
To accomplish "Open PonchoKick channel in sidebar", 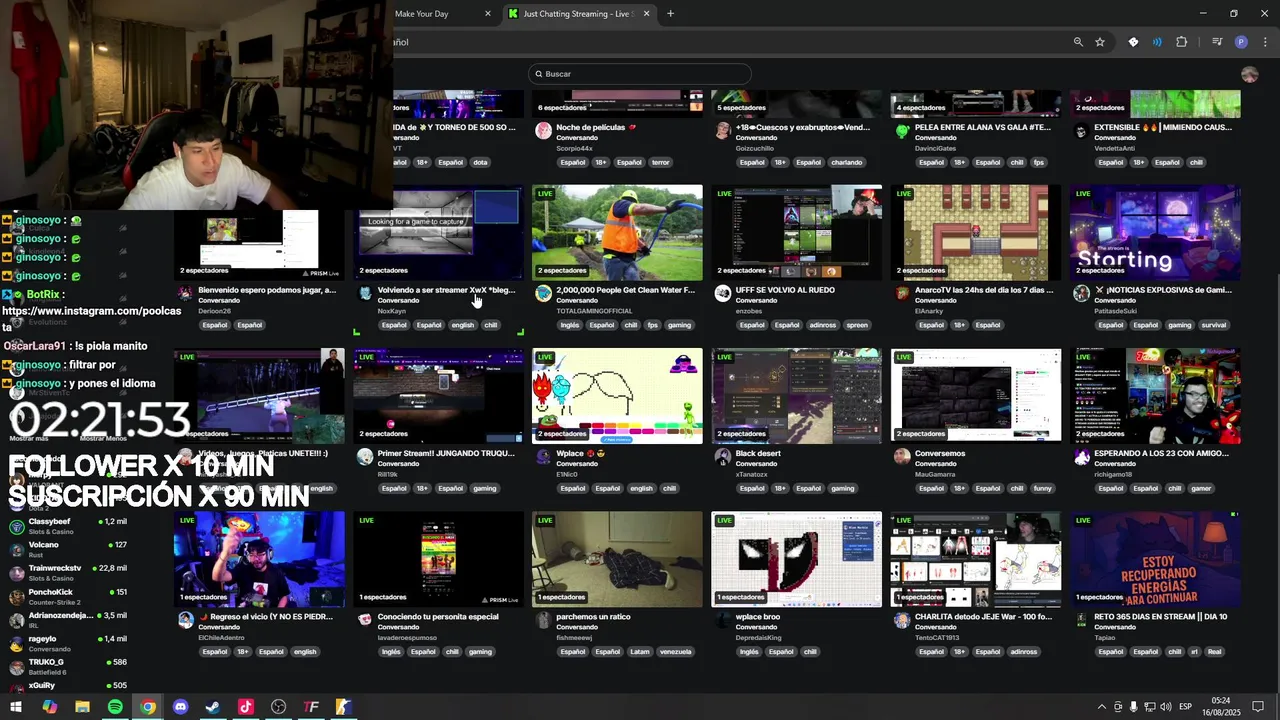I will [x=67, y=597].
